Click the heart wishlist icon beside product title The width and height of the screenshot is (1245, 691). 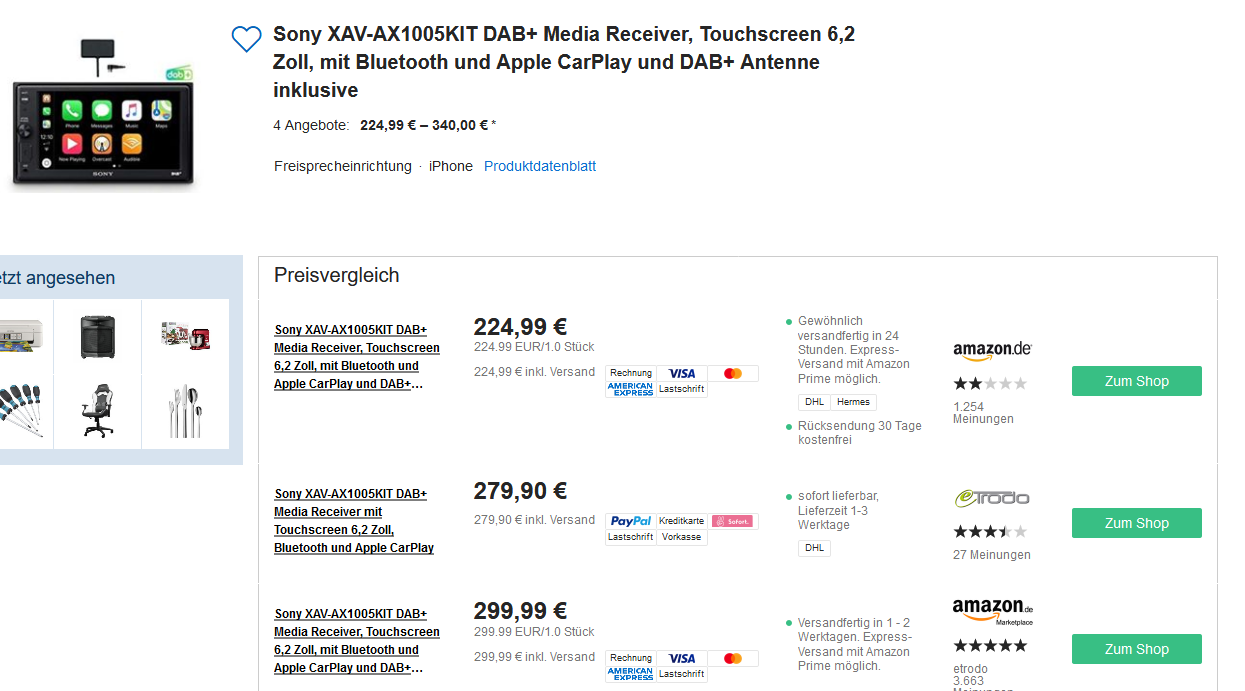[x=246, y=39]
